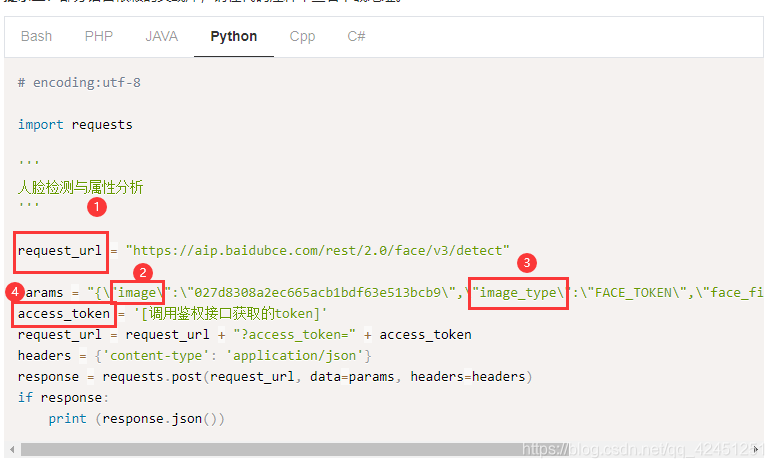Open the JAVA code tab
The height and width of the screenshot is (468, 774).
pyautogui.click(x=161, y=37)
